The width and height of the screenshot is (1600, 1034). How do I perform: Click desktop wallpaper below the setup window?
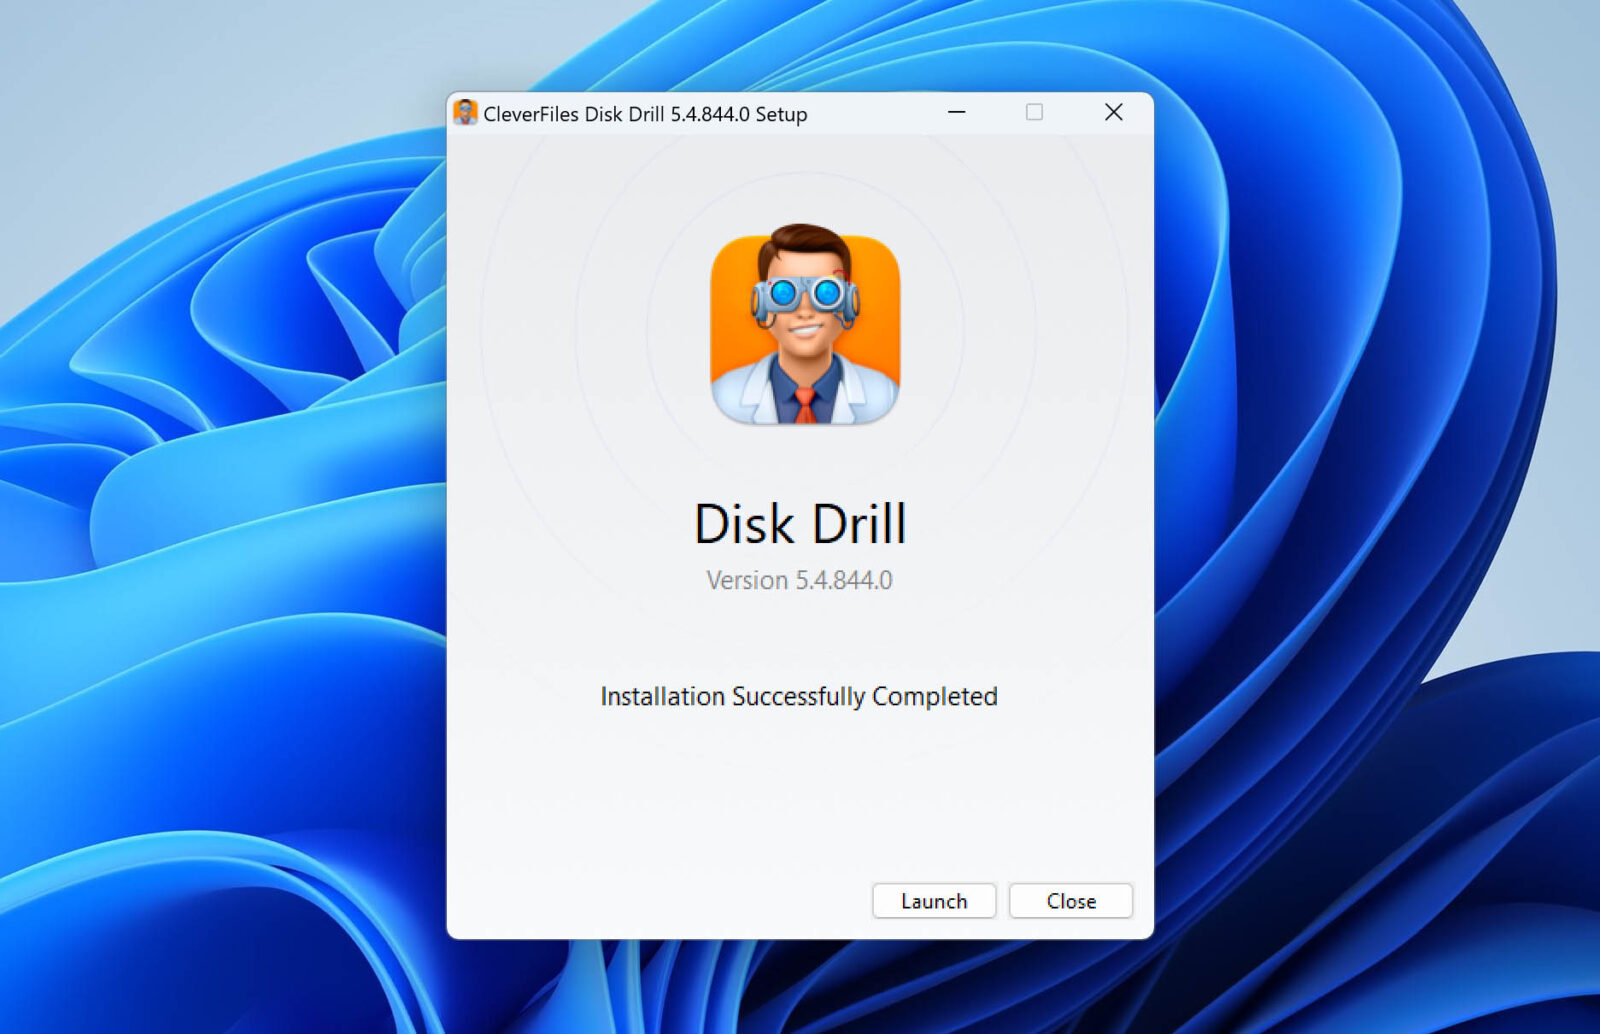pyautogui.click(x=800, y=990)
